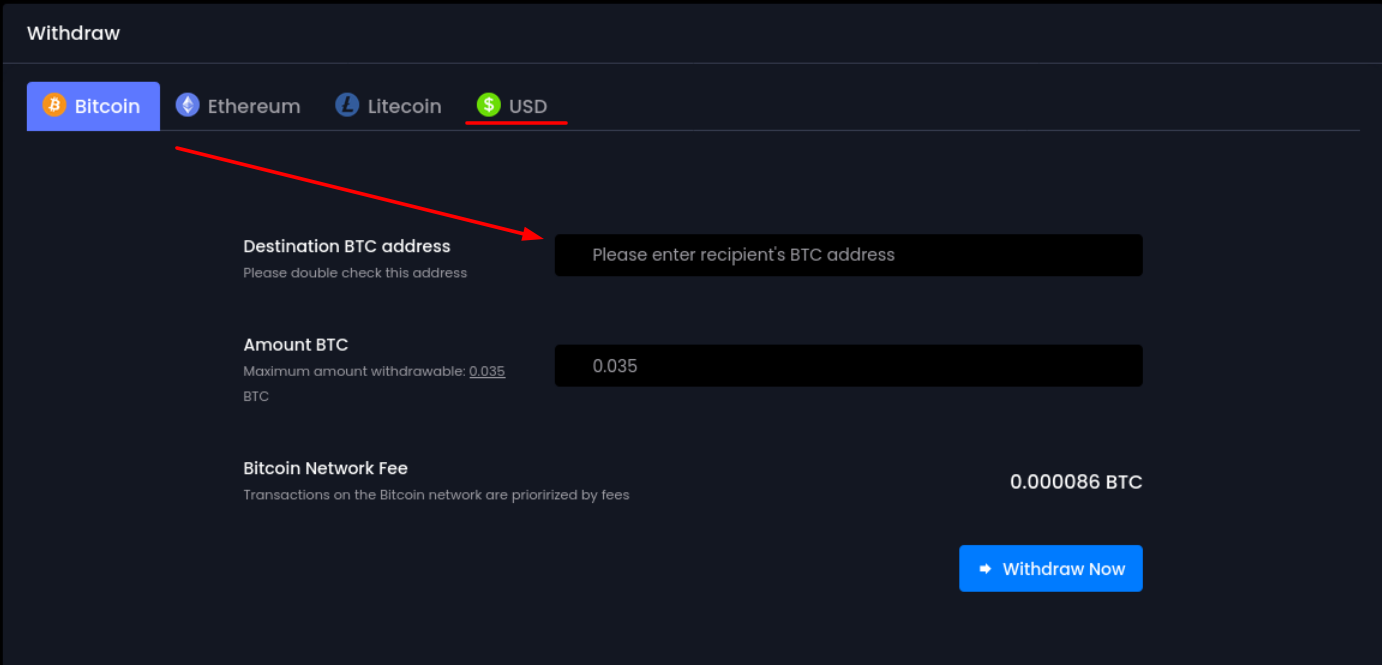Select the Litecoin tab
The width and height of the screenshot is (1382, 665).
pos(404,106)
